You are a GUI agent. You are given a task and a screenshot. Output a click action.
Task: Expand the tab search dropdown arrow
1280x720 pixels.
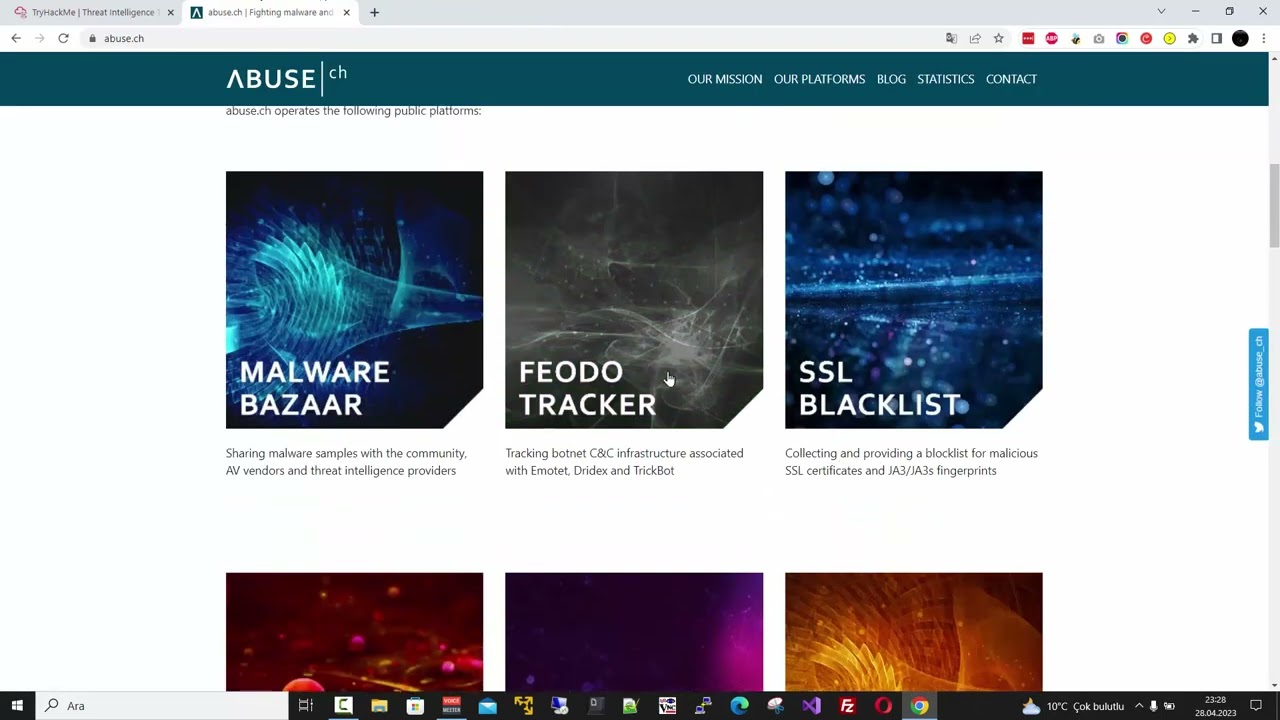[x=1161, y=11]
